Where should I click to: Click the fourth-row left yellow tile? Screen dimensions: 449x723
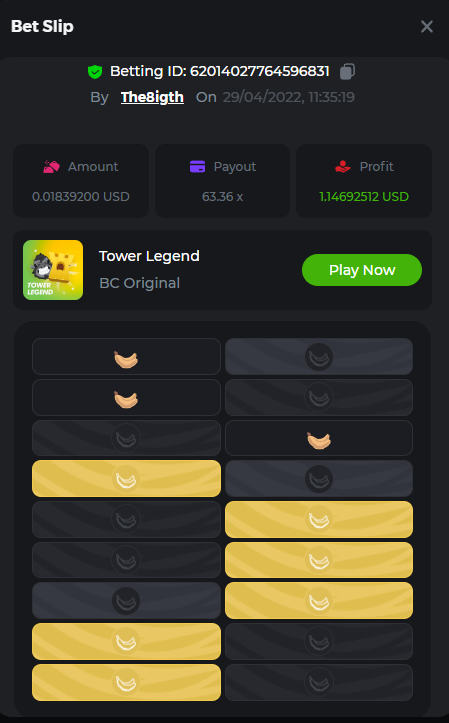126,479
